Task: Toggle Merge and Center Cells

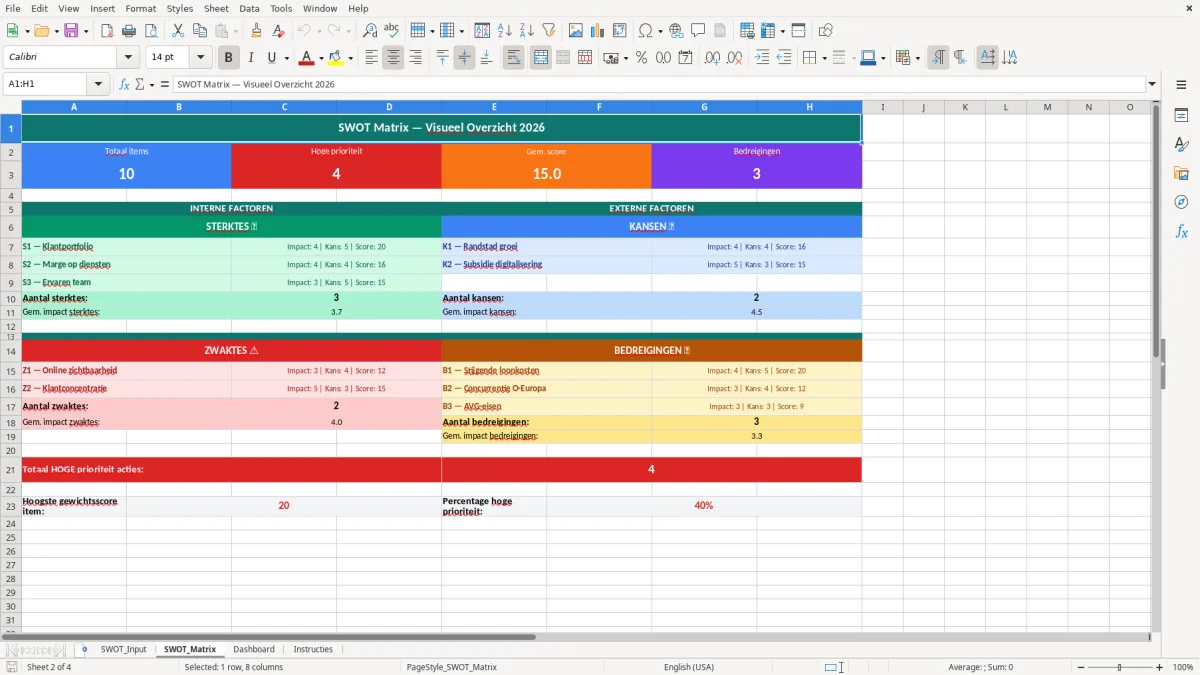Action: pos(540,58)
